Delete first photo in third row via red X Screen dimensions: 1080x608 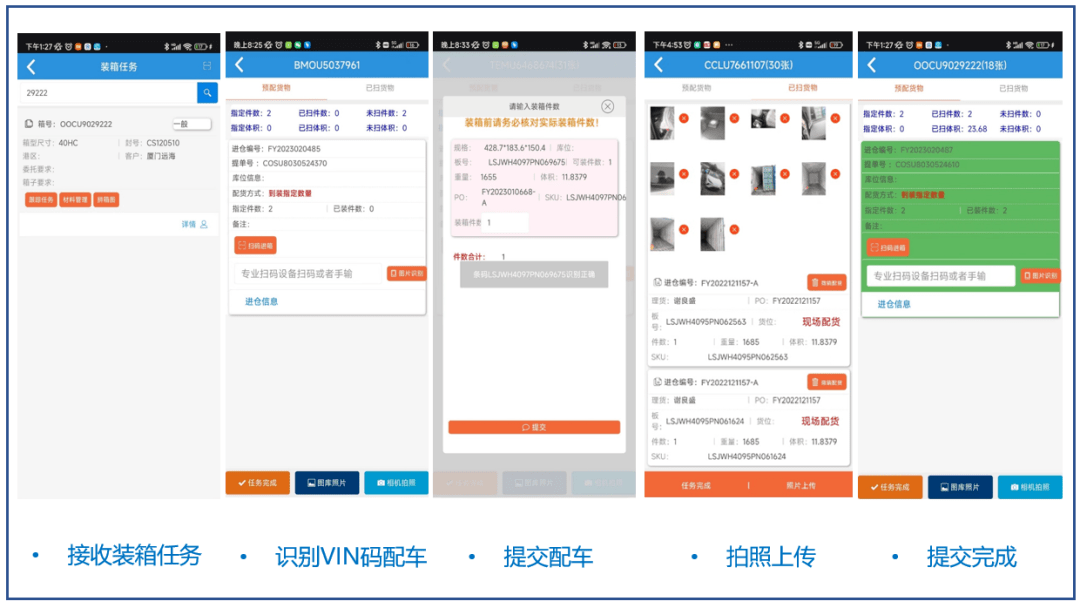tap(684, 229)
